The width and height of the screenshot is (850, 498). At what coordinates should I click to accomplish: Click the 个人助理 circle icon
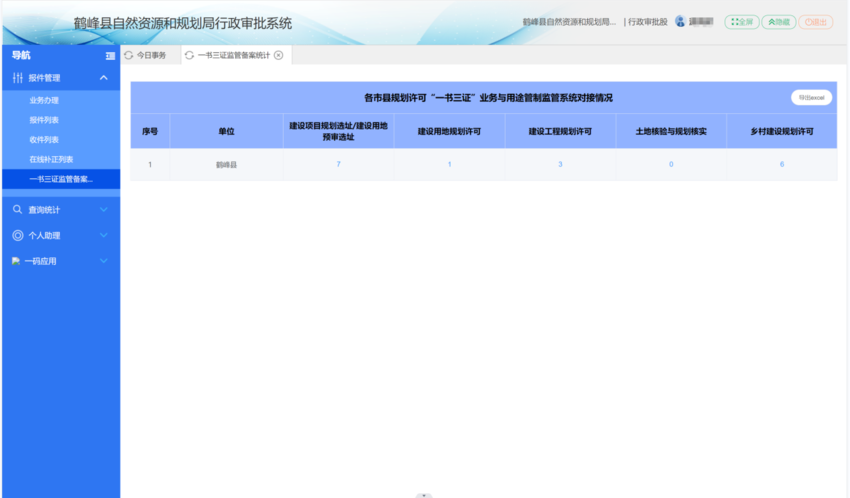point(18,235)
